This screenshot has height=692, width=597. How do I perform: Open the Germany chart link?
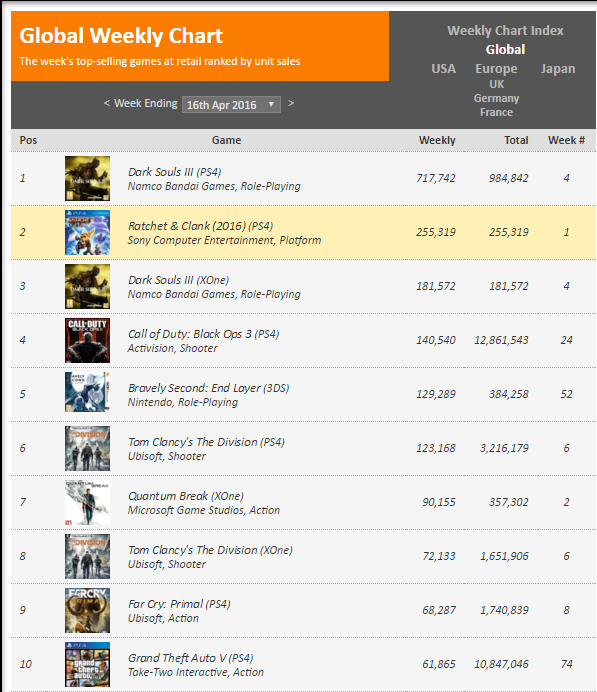coord(496,98)
